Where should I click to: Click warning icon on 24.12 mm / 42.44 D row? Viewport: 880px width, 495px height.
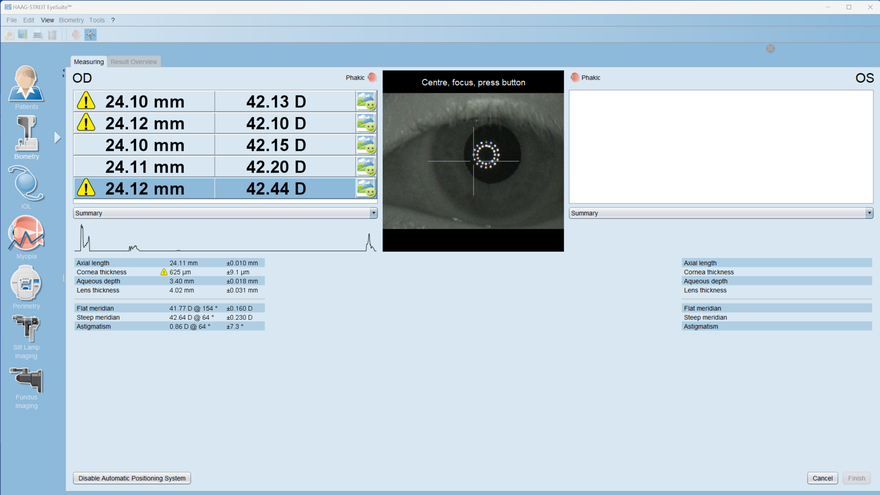click(x=86, y=188)
